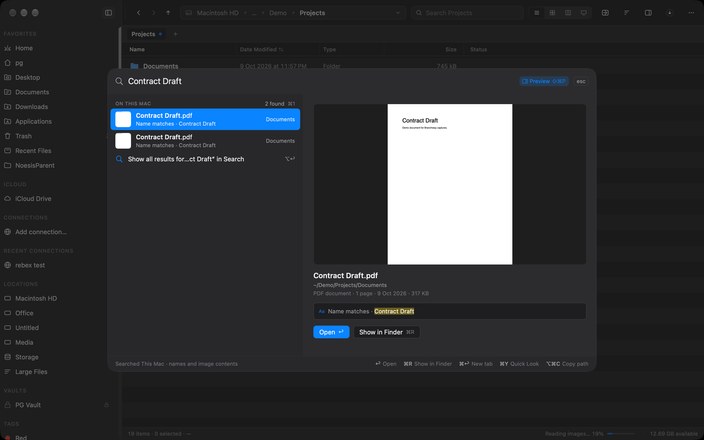Open the downloads activity toolbar icon
Screen dimensions: 704x440
pos(669,13)
